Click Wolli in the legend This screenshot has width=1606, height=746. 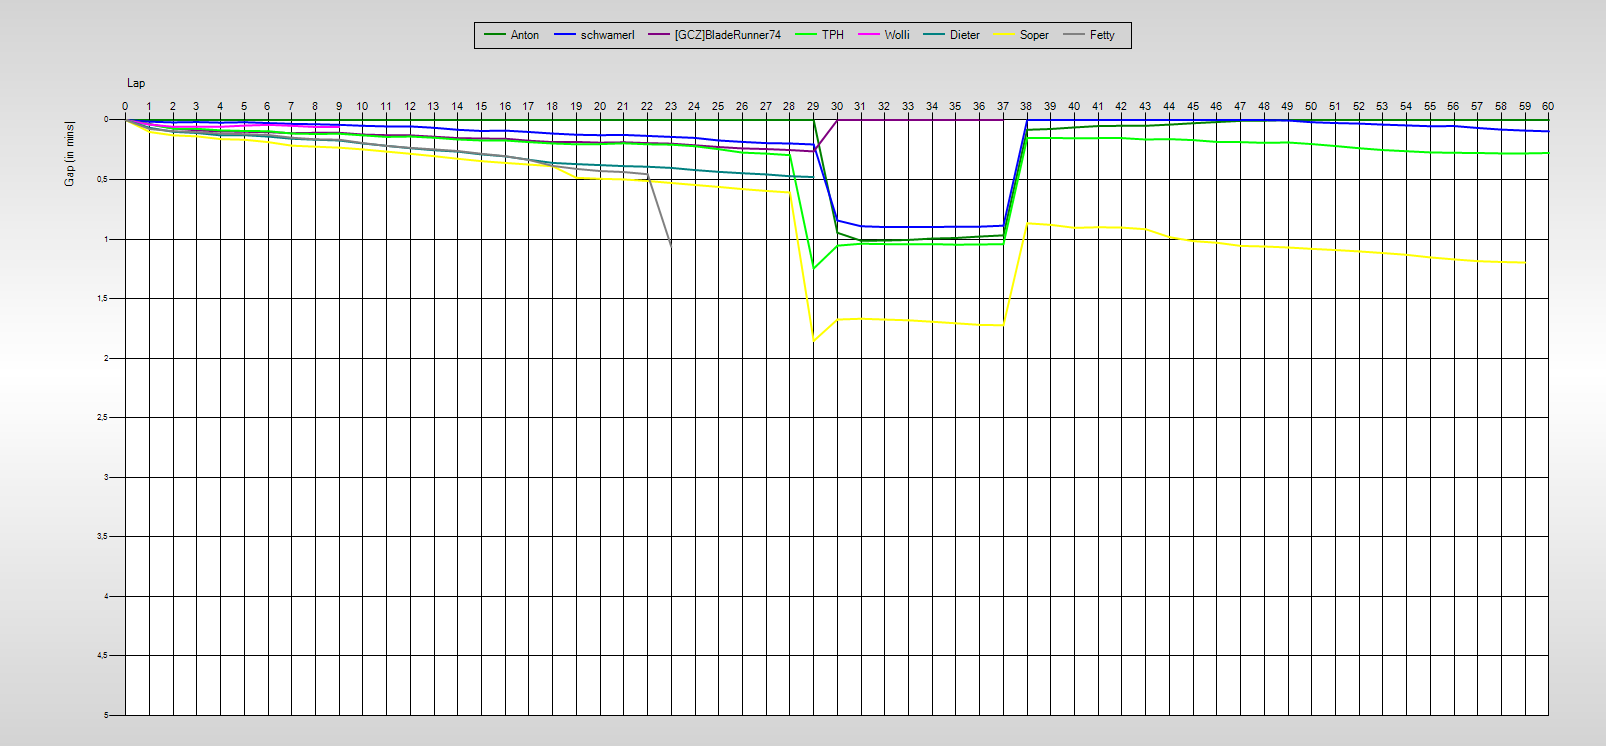click(x=897, y=35)
